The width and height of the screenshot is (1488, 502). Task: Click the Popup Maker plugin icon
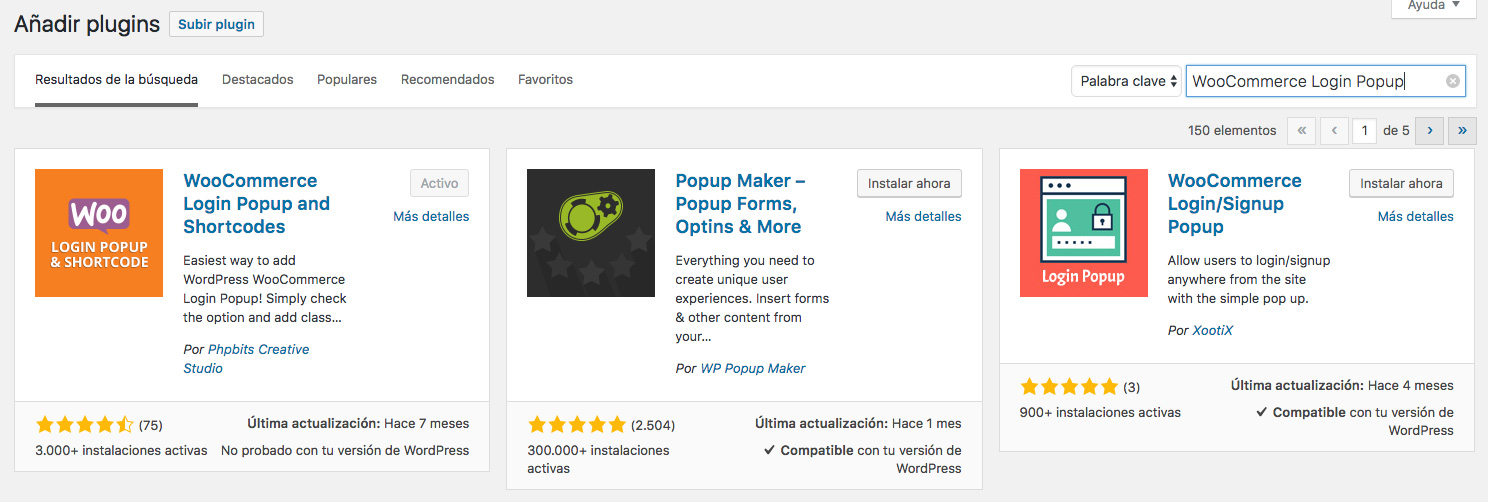coord(591,233)
